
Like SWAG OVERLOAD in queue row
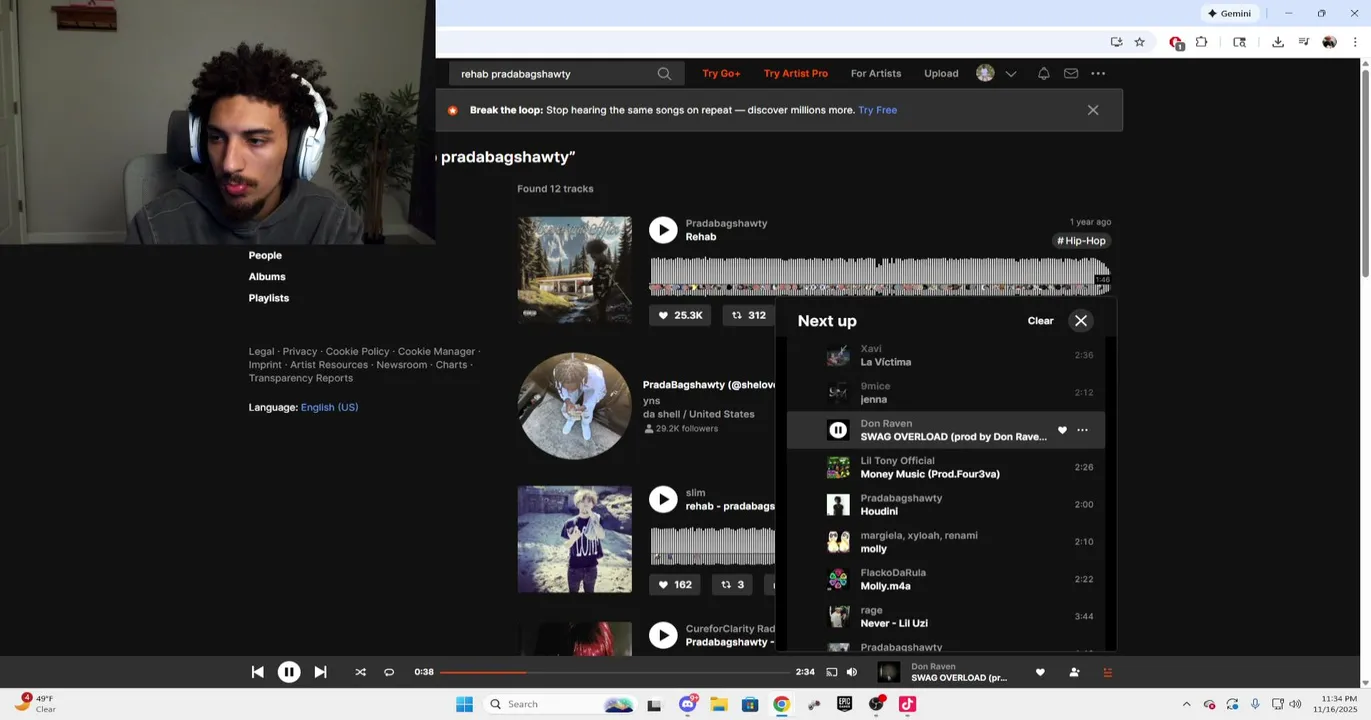1062,430
